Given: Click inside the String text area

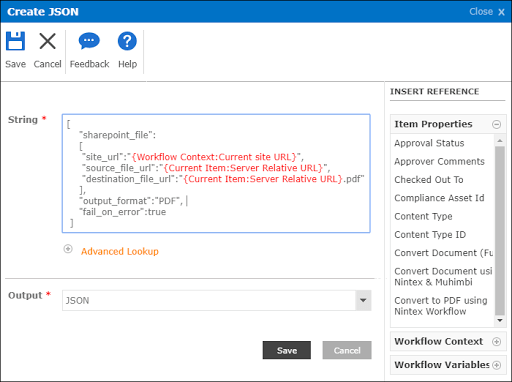Looking at the screenshot, I should pos(216,173).
